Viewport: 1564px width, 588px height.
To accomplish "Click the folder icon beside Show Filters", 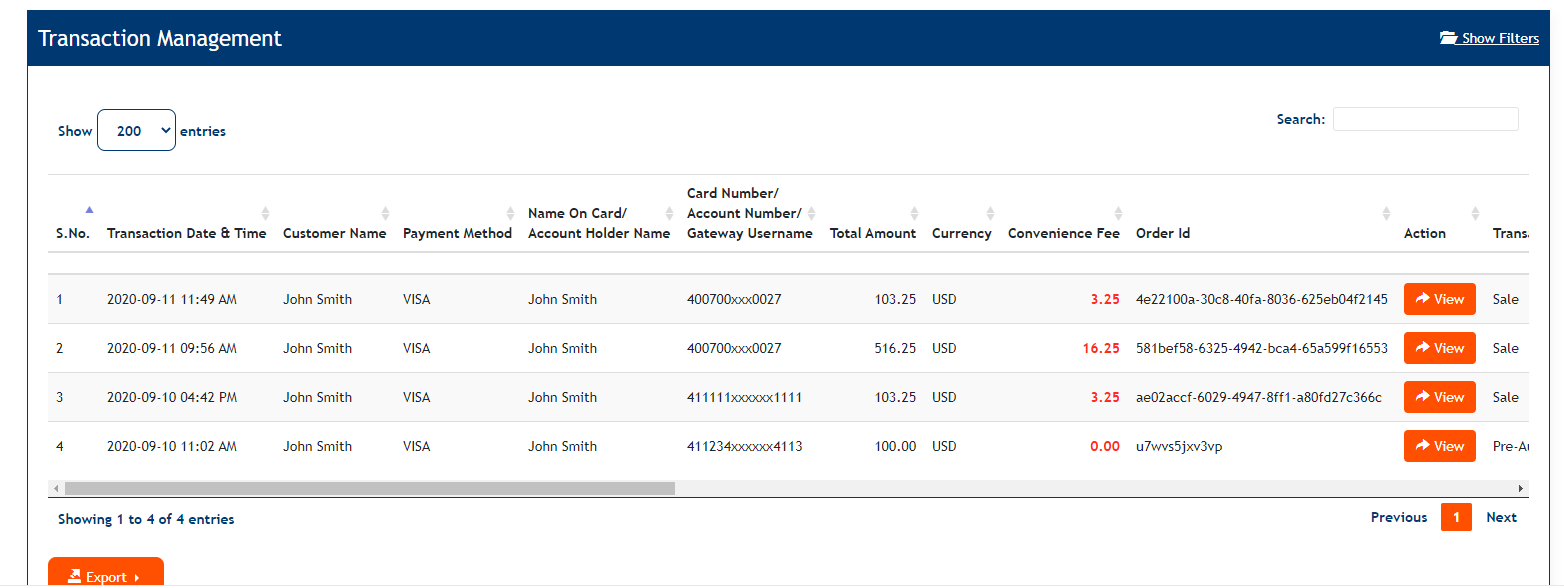I will click(x=1449, y=36).
